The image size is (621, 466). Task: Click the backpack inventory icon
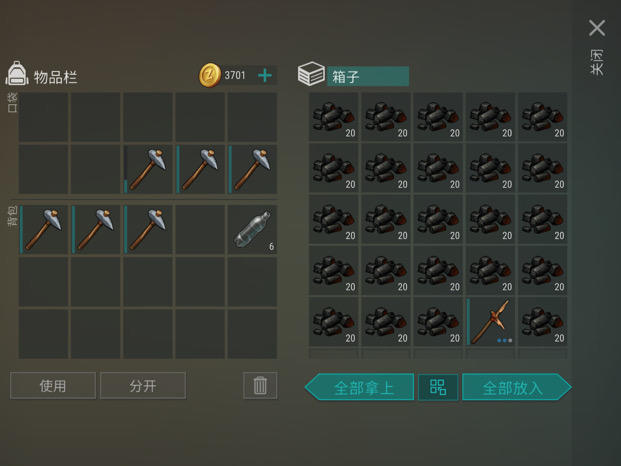[17, 74]
